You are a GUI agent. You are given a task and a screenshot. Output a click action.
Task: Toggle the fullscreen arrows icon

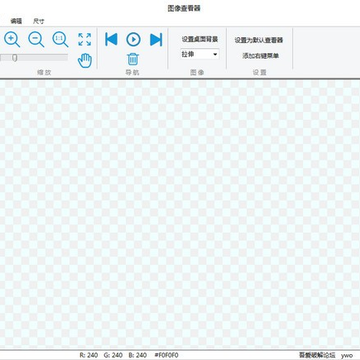pyautogui.click(x=85, y=39)
